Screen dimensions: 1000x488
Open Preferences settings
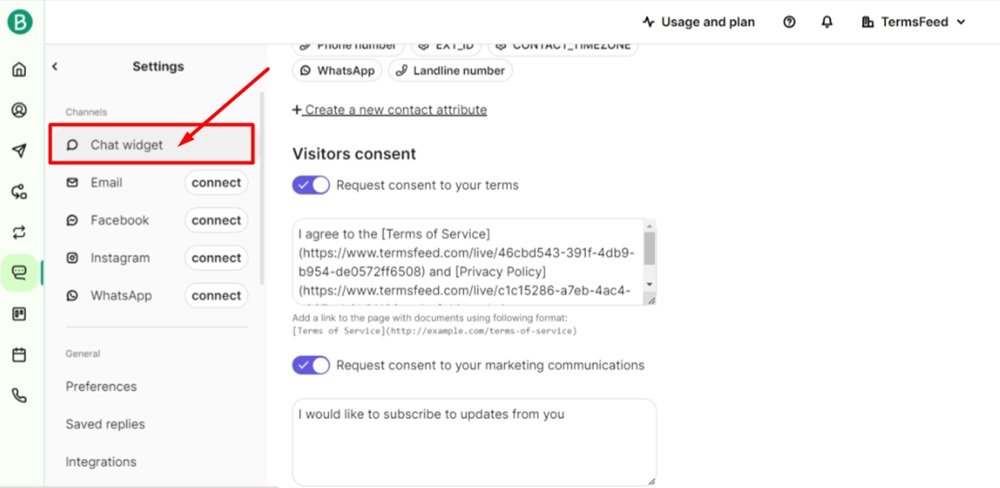(x=101, y=387)
